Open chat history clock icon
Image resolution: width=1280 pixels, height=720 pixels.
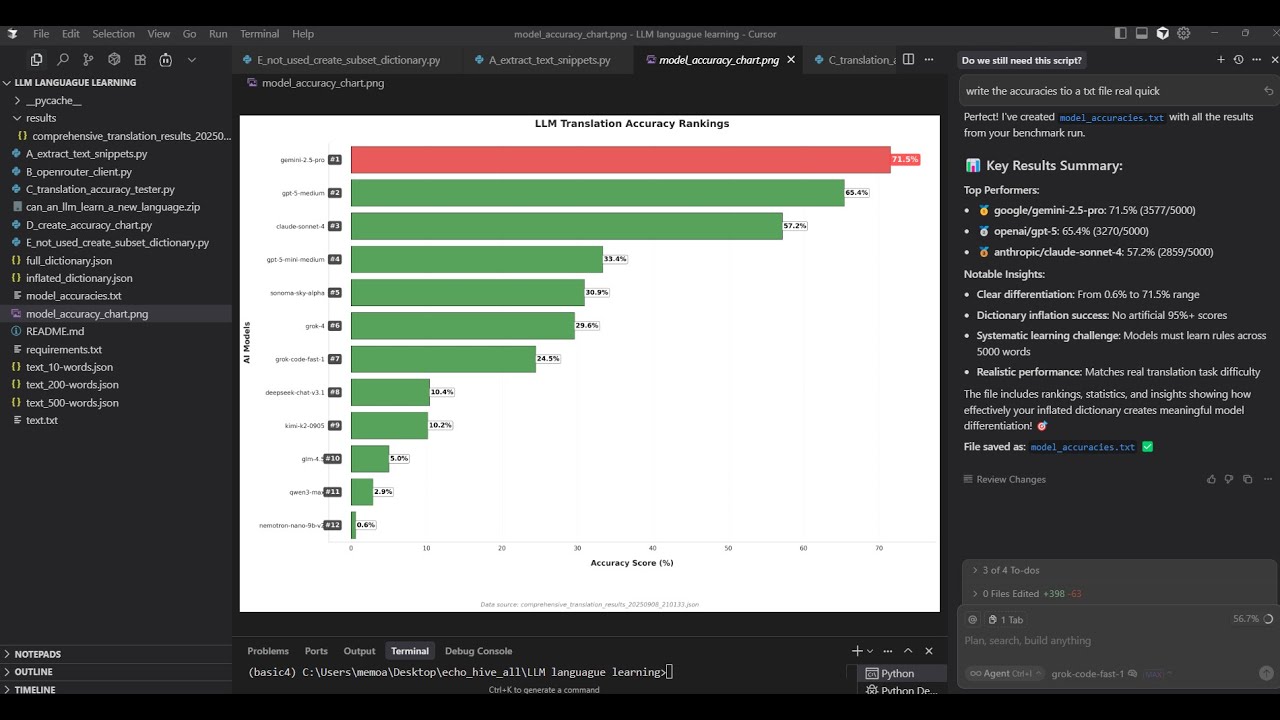1238,60
